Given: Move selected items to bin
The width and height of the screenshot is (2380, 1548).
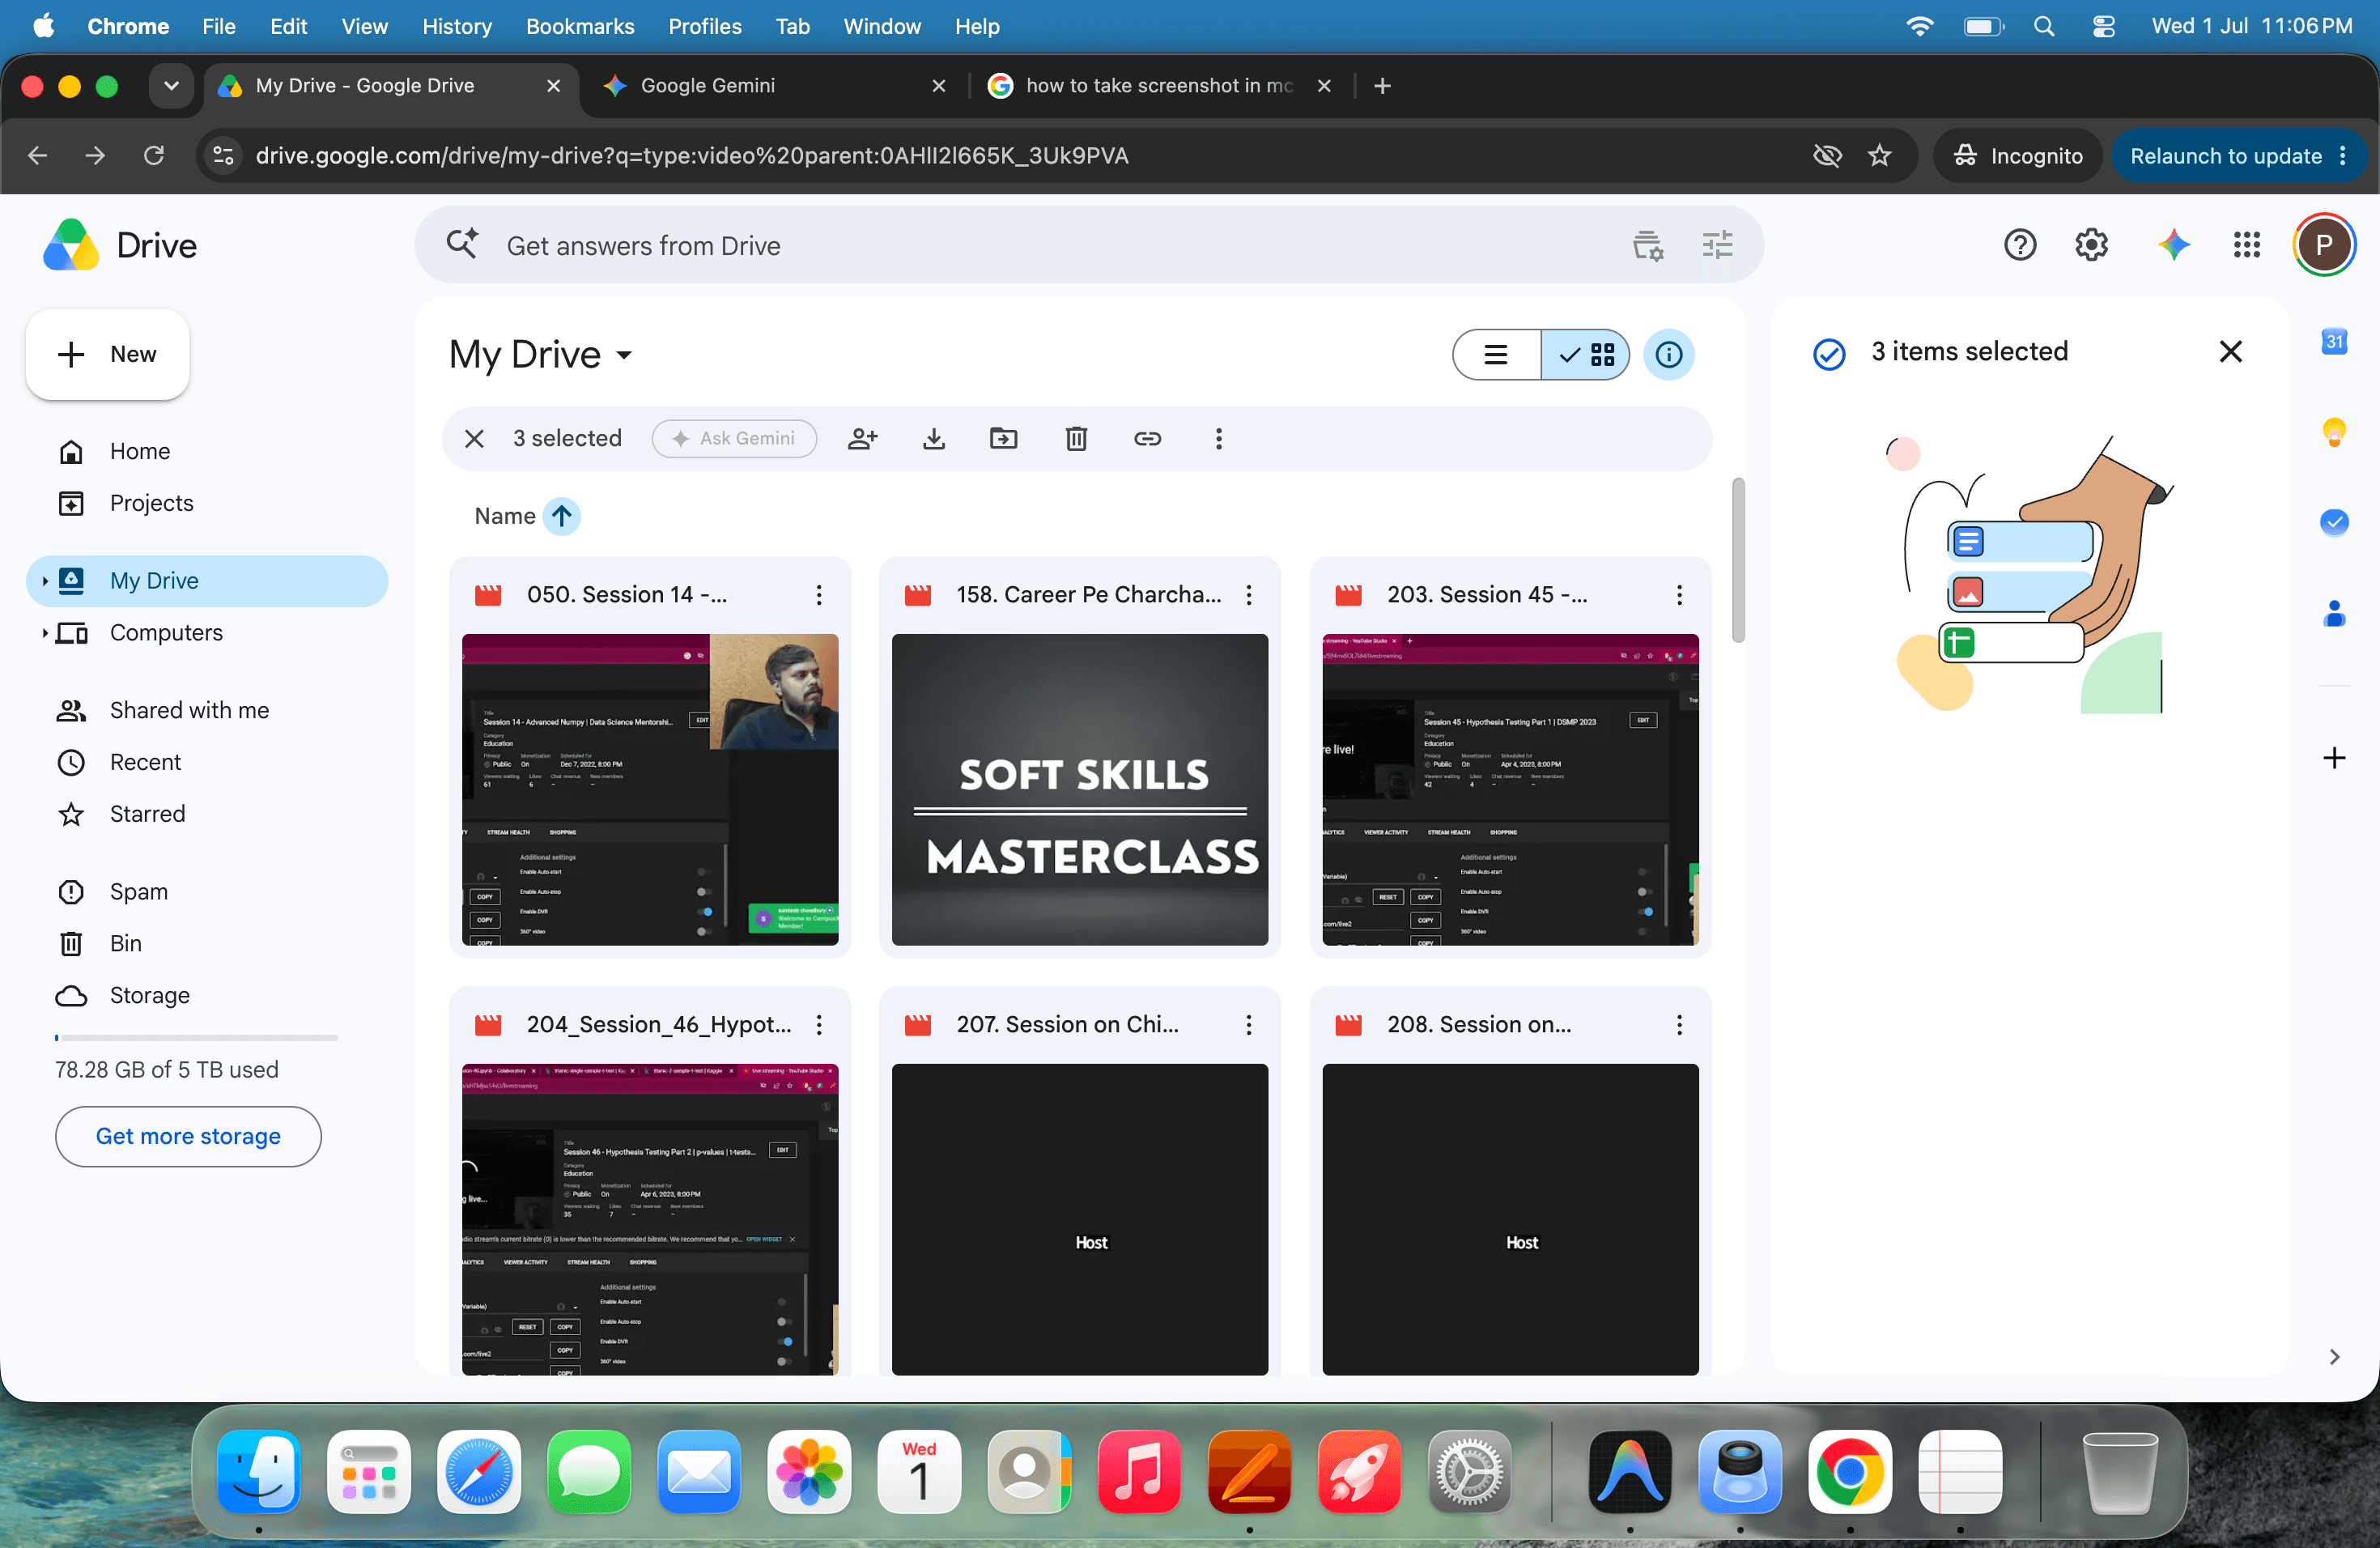Looking at the screenshot, I should point(1076,439).
